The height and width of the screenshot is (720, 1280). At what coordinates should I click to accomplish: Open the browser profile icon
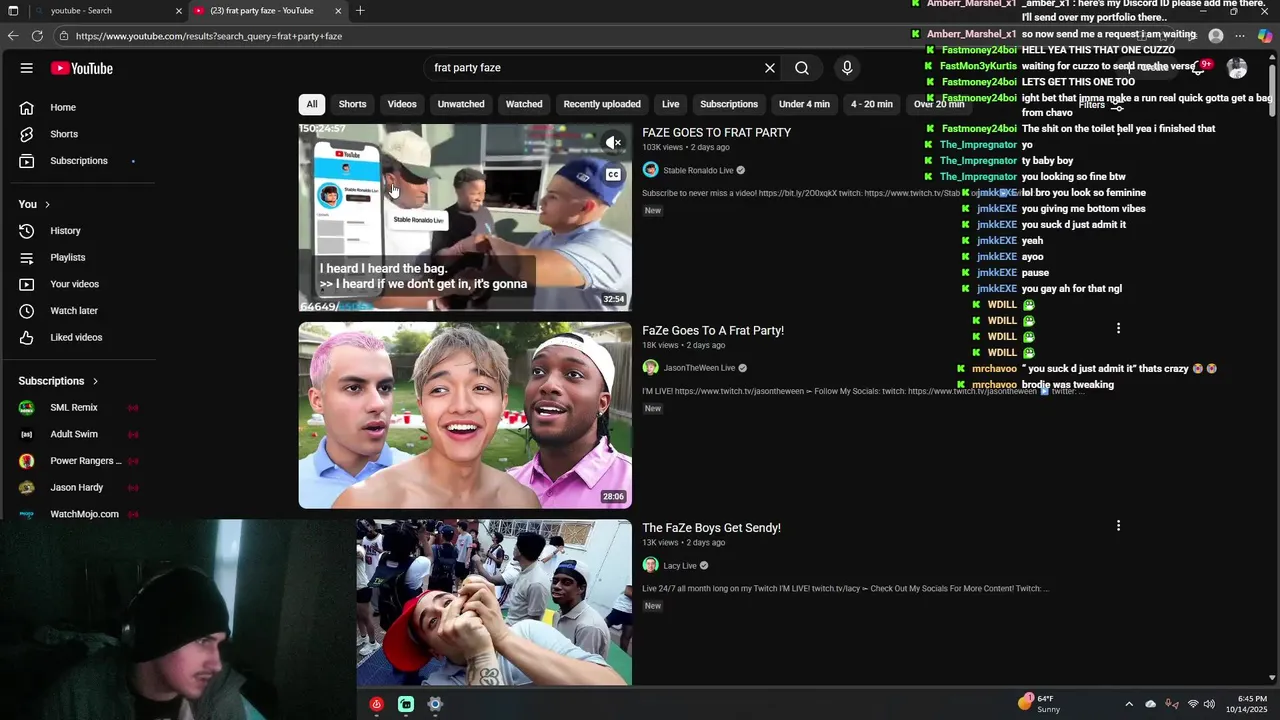(x=1216, y=36)
